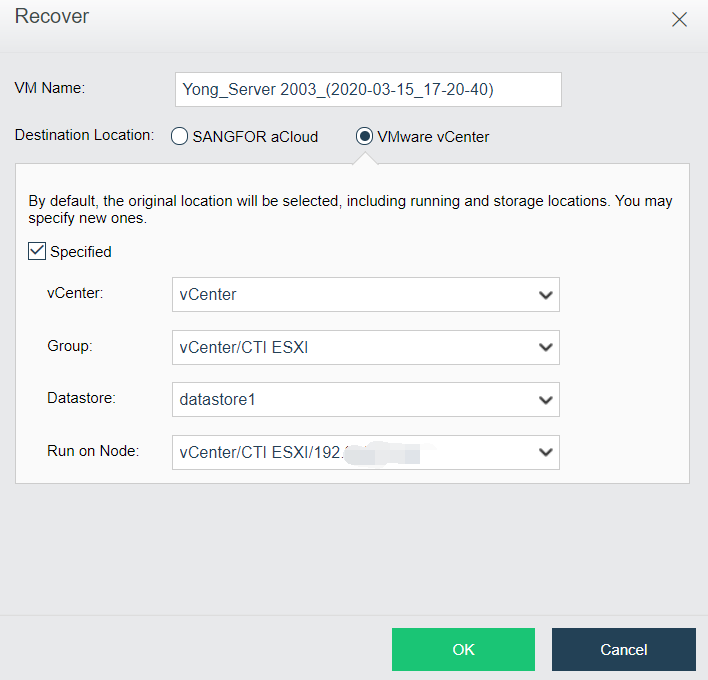The width and height of the screenshot is (708, 680).
Task: Select the SANGFOR aCloud radio button
Action: click(179, 136)
